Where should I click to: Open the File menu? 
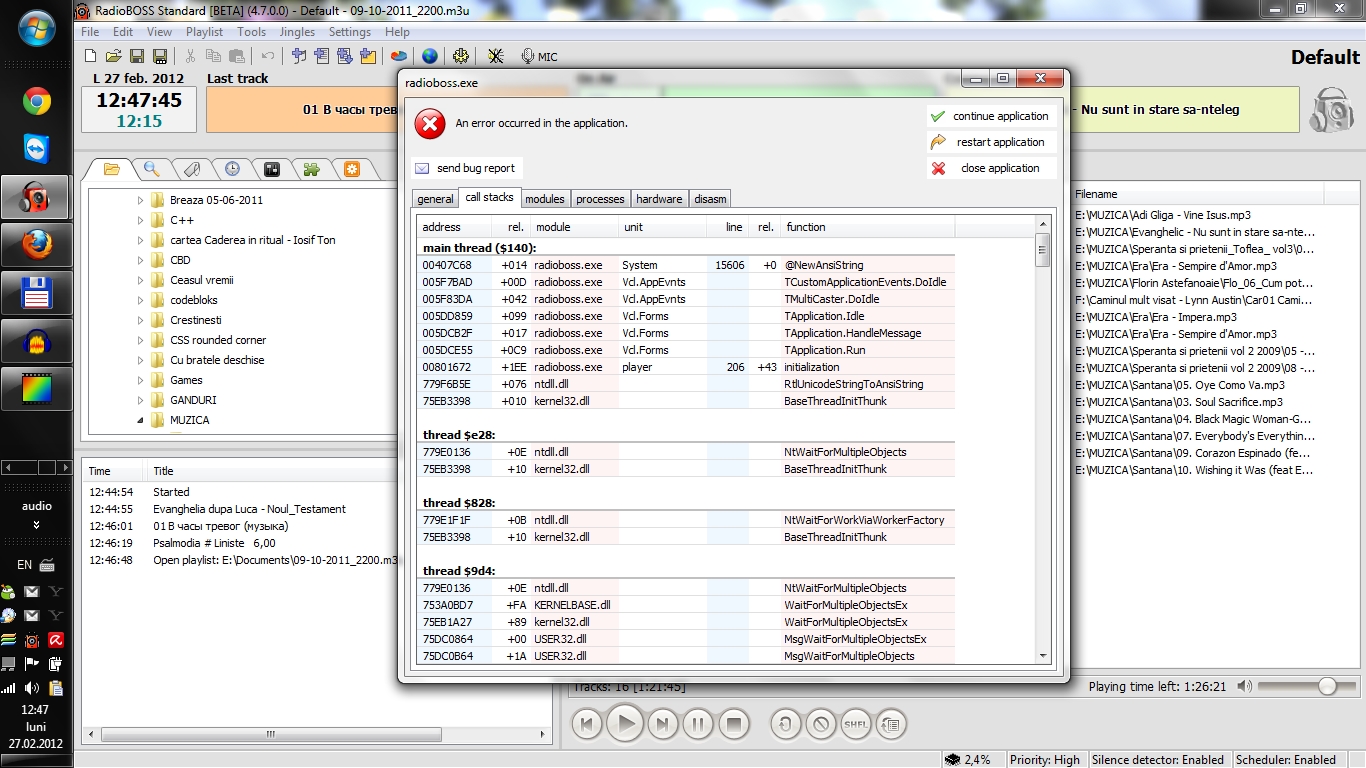(90, 32)
